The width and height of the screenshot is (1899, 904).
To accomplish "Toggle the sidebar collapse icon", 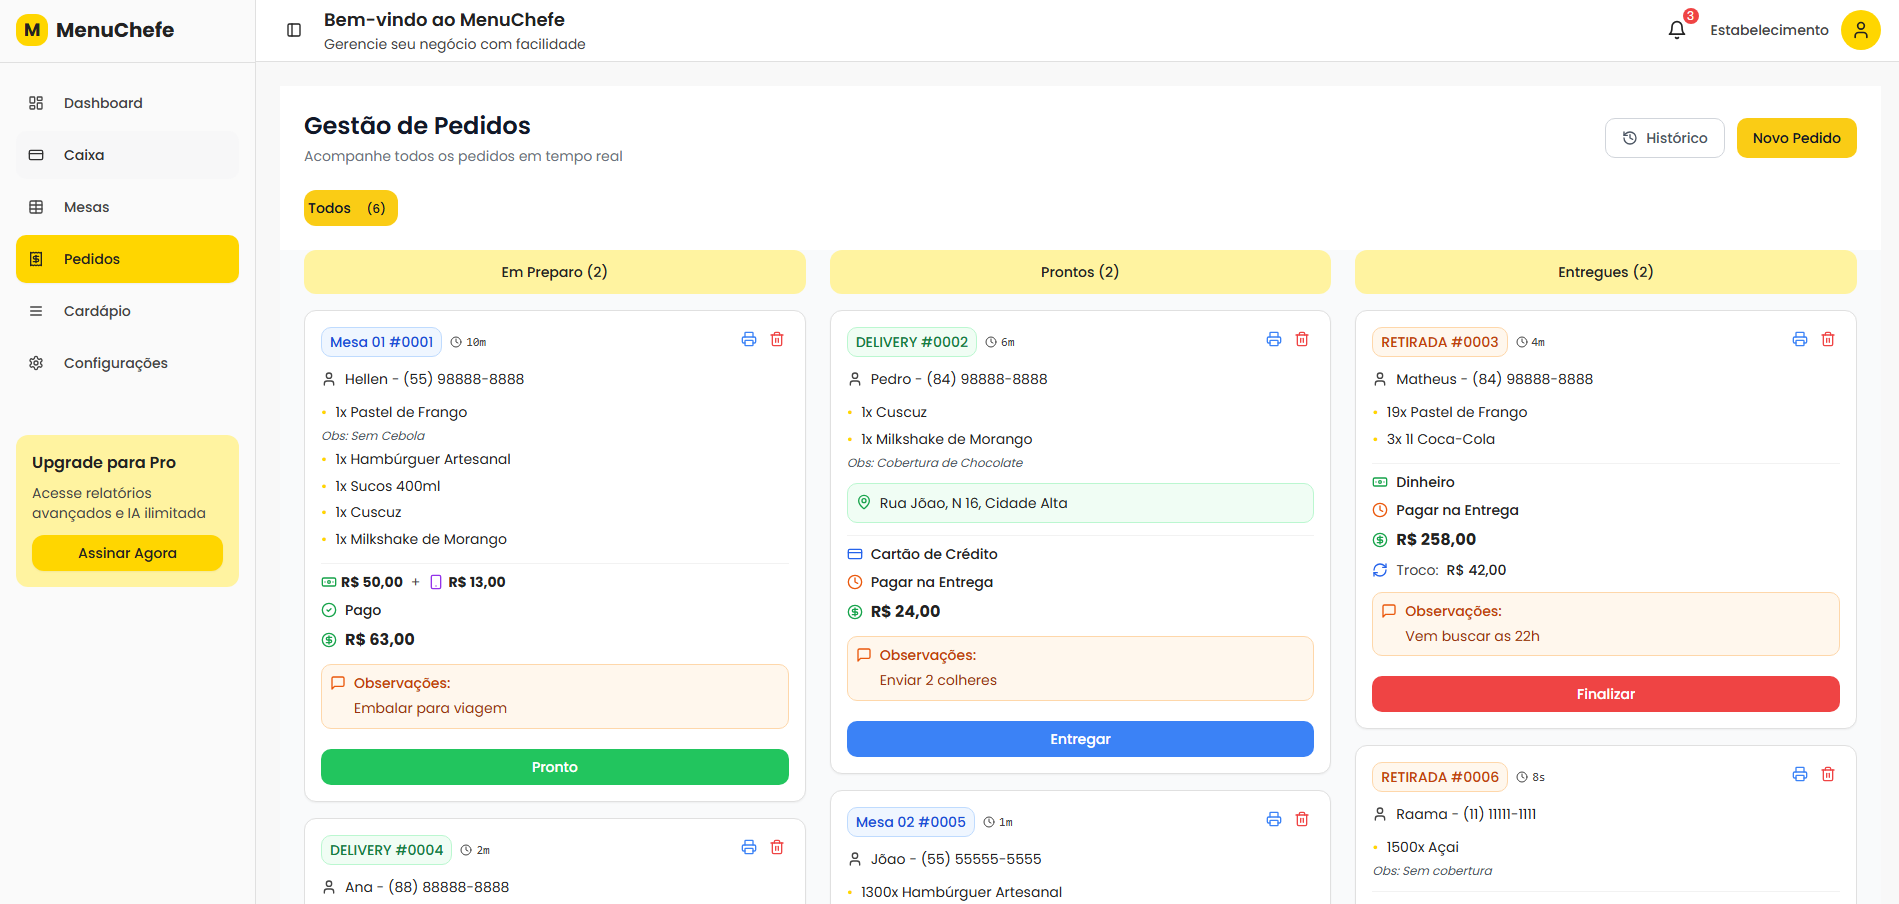I will click(294, 30).
